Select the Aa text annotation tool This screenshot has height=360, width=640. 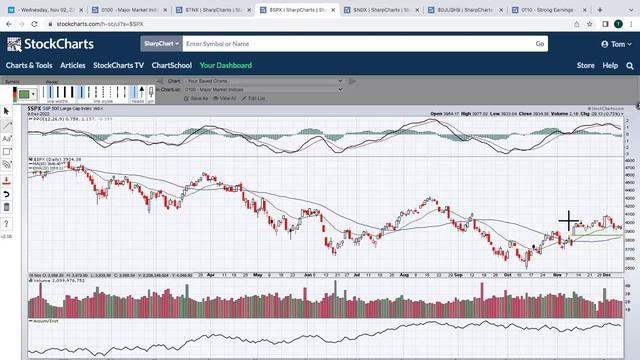pos(7,139)
